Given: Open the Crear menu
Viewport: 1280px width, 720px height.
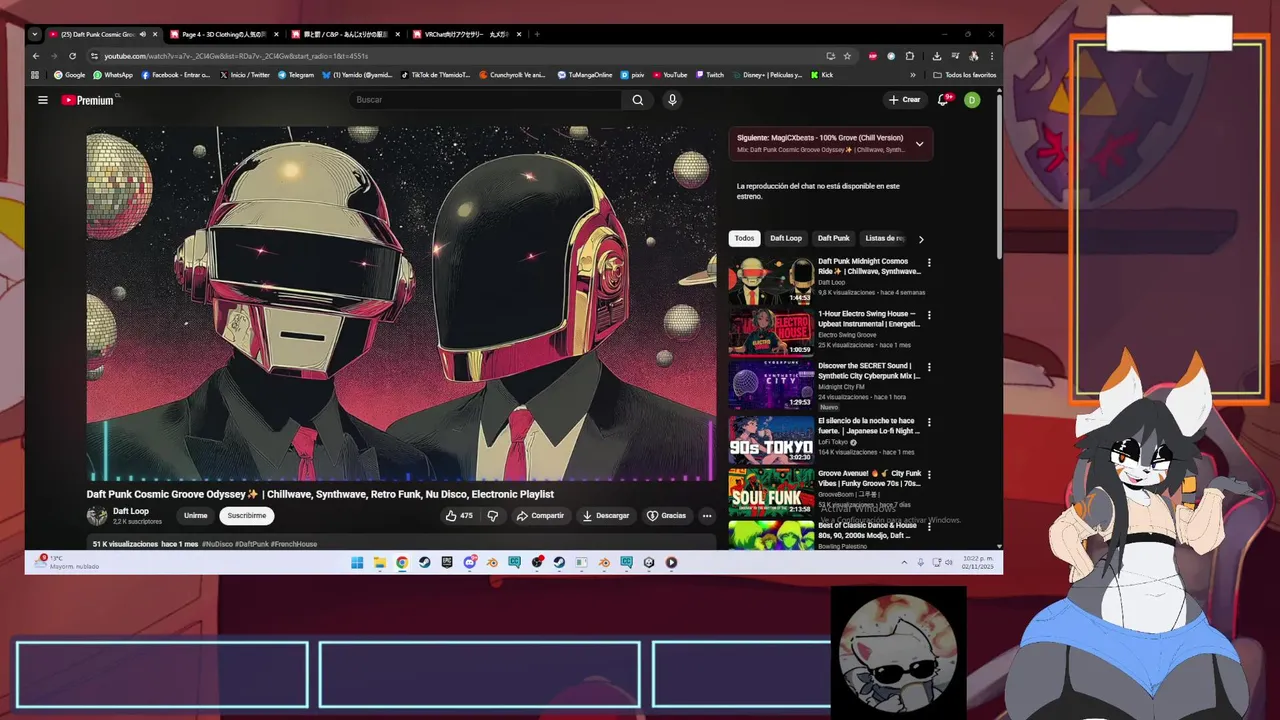Looking at the screenshot, I should (x=905, y=100).
